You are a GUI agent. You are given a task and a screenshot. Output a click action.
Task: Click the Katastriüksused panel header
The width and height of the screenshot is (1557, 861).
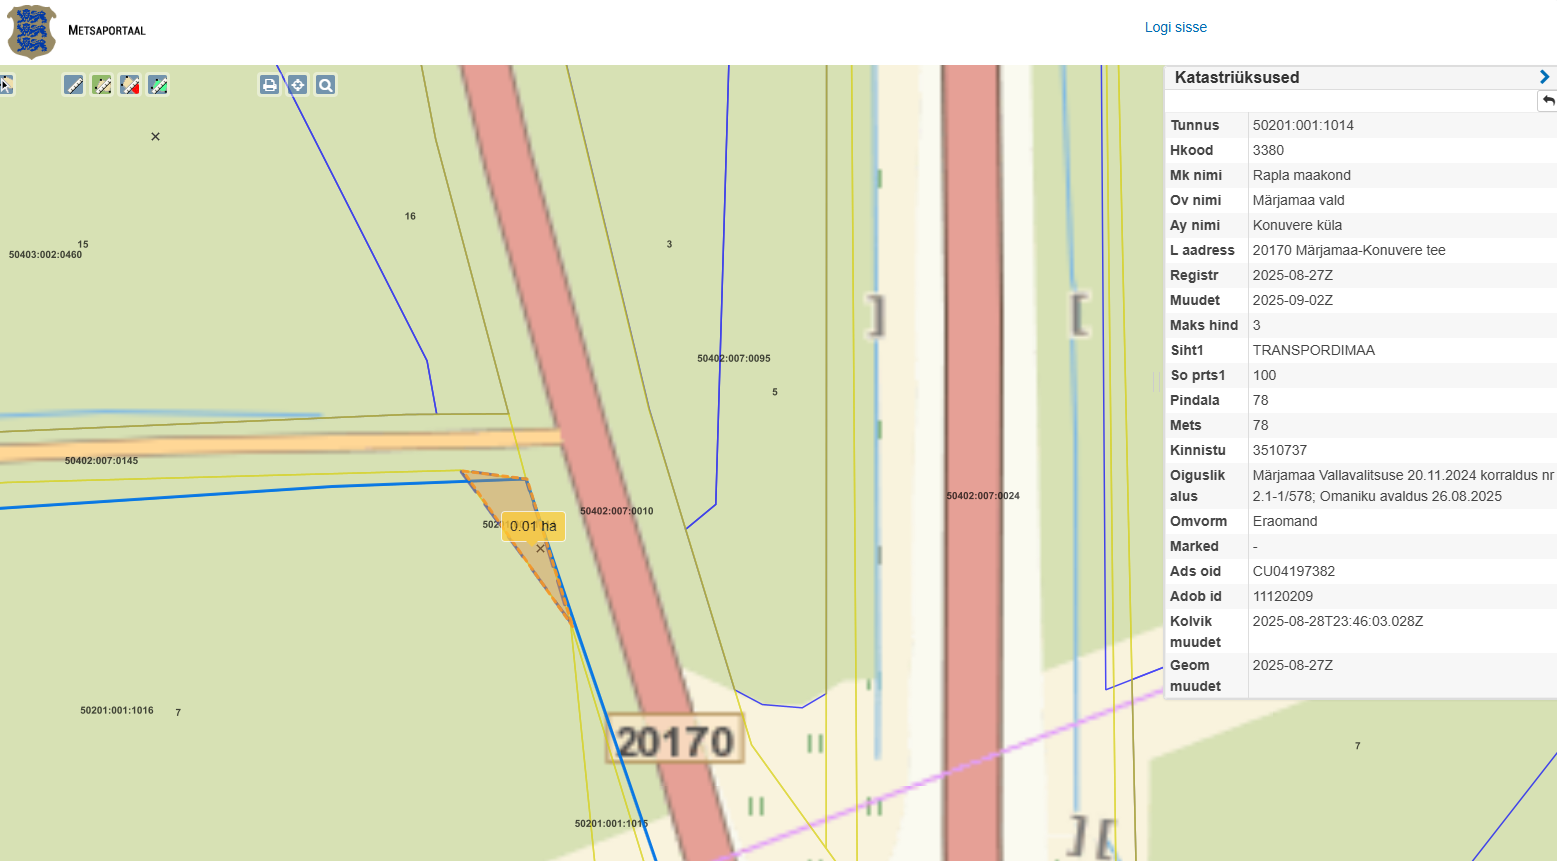[x=1237, y=77]
